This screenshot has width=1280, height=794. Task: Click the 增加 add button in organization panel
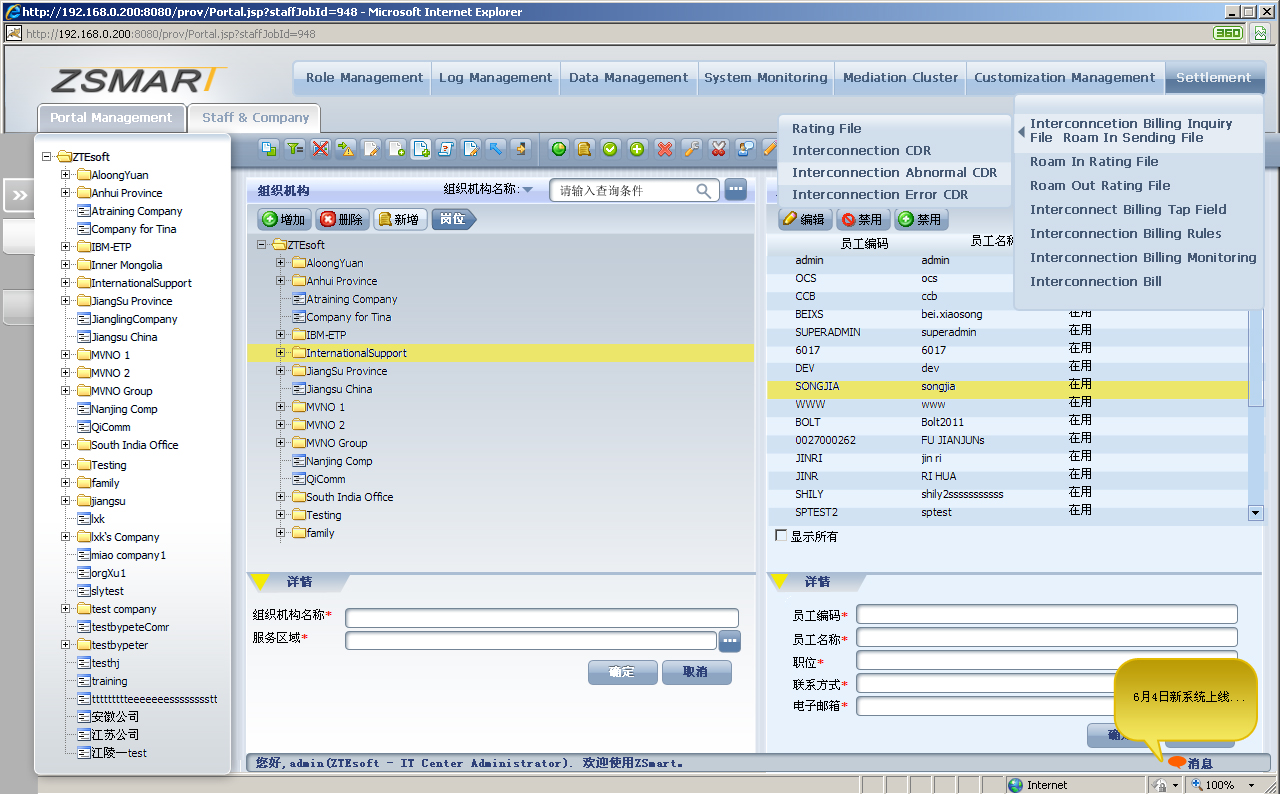click(284, 219)
